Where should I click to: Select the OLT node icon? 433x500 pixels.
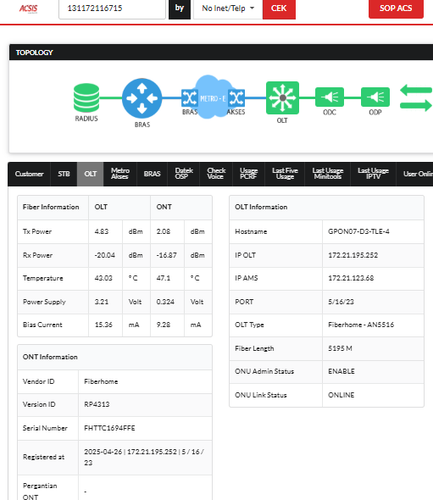pos(282,98)
